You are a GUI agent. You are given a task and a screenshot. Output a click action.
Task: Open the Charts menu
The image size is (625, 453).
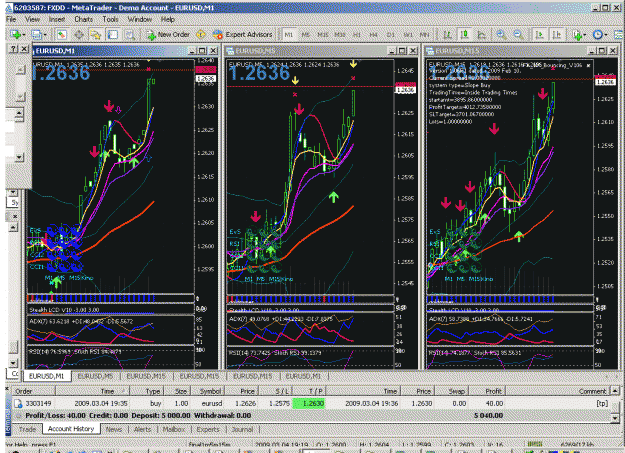pyautogui.click(x=83, y=19)
